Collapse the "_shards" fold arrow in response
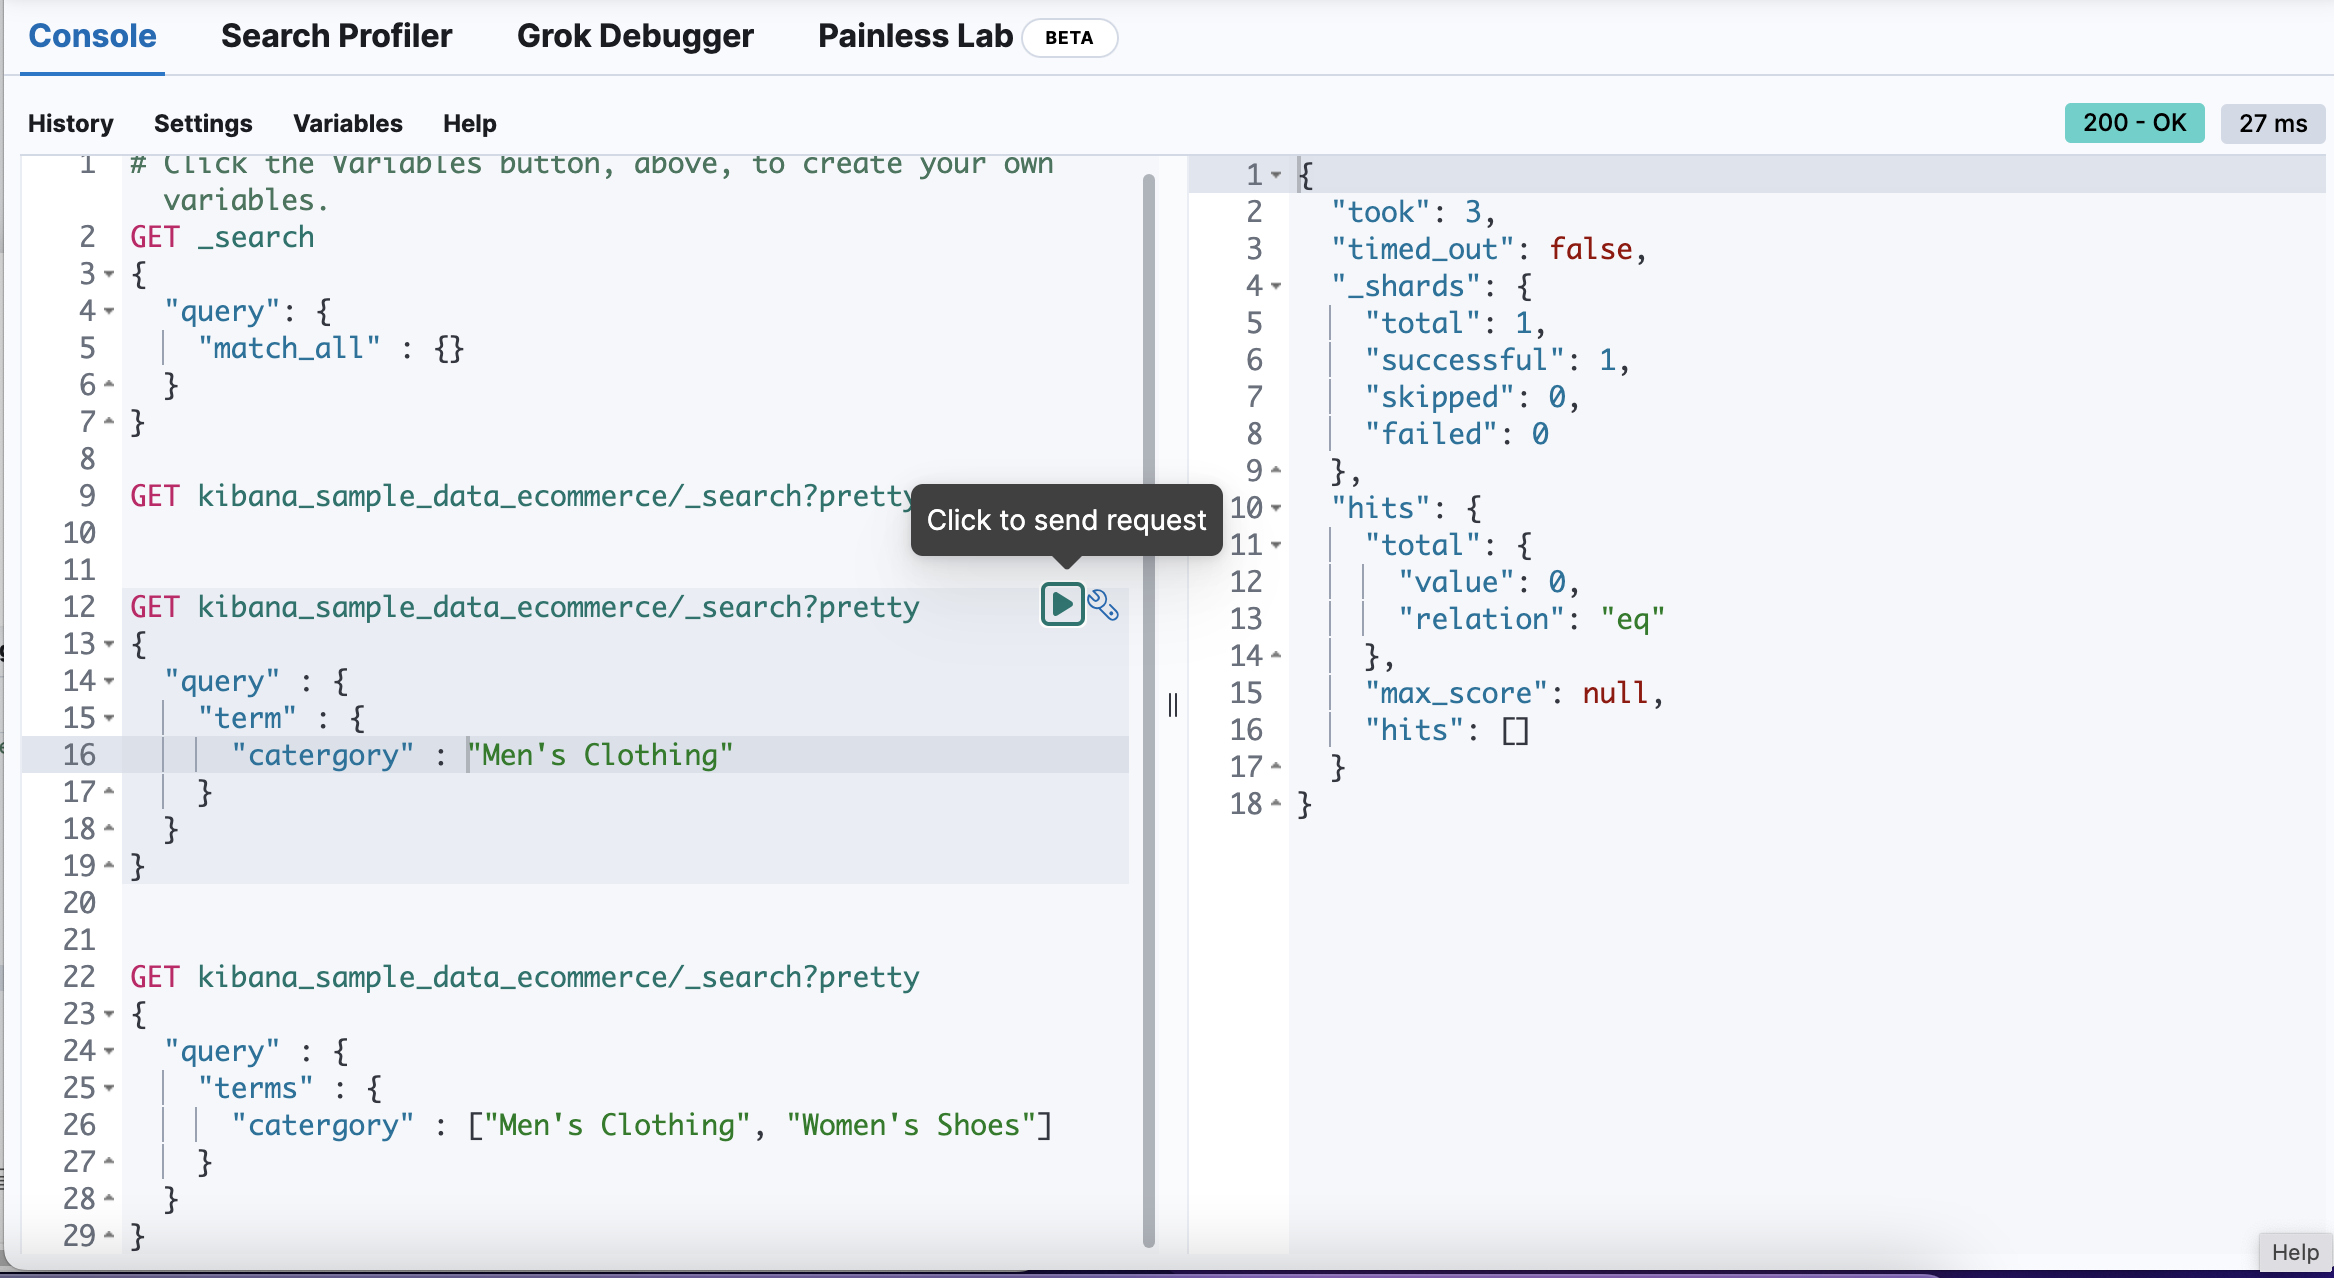Screen dimensions: 2334x1278 click(1276, 286)
